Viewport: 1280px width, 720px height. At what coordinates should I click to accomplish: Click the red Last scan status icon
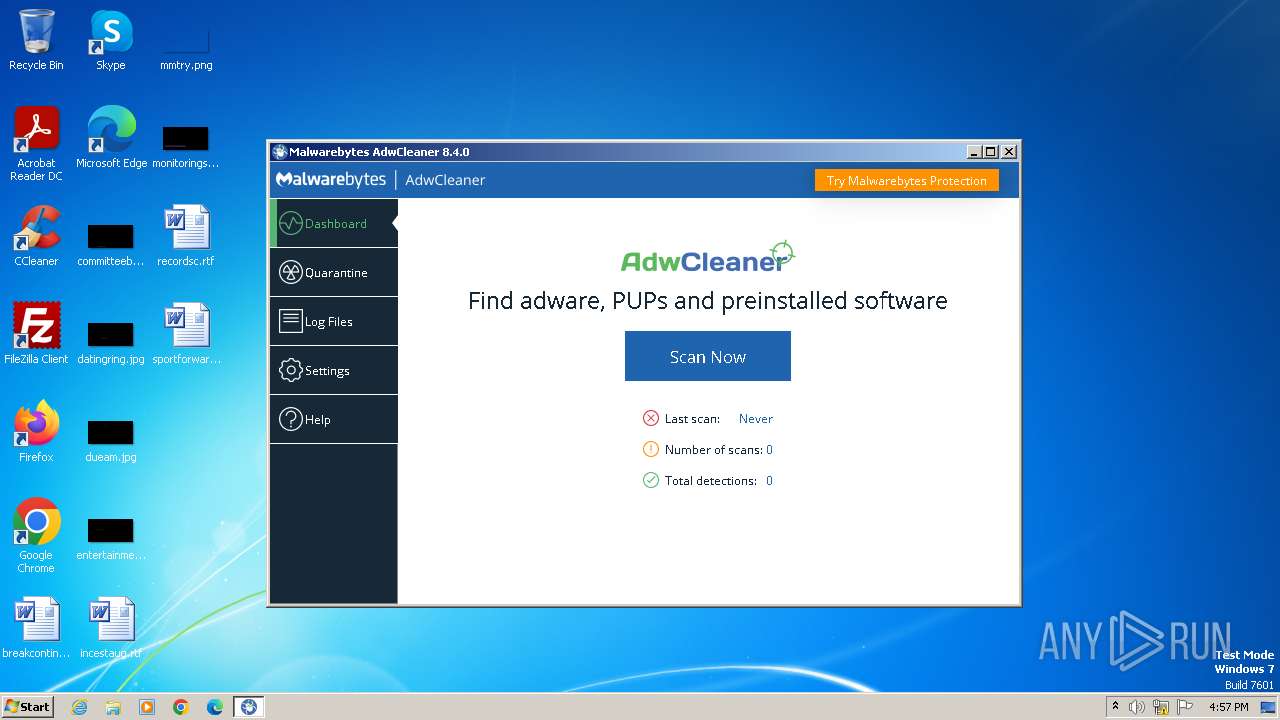click(651, 418)
